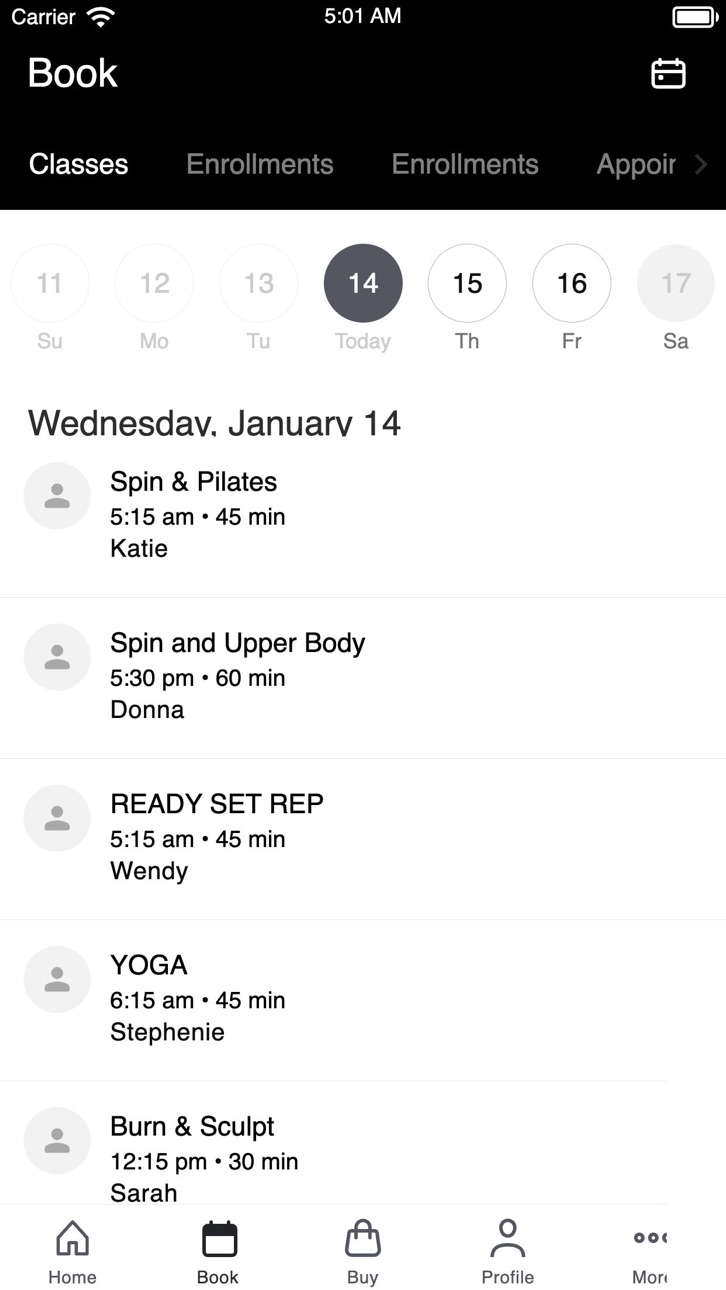Open the Burn & Sculpt class
Viewport: 726px width, 1290px height.
363,1144
